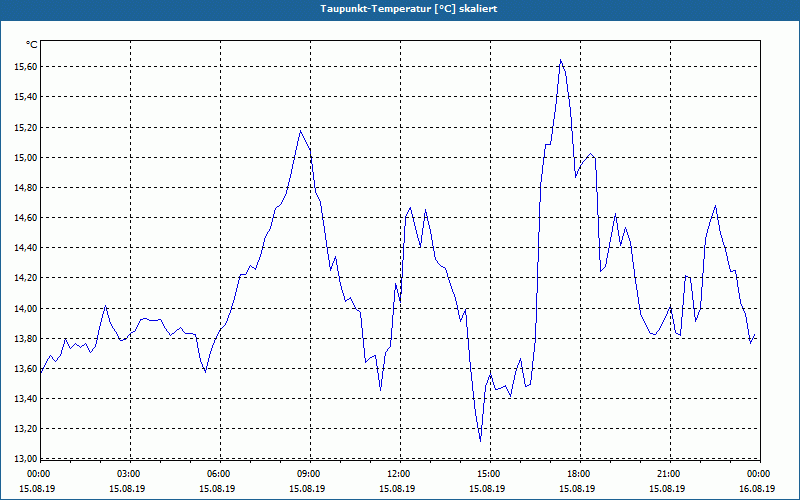
Task: Select the 09:00 time label
Action: point(308,474)
